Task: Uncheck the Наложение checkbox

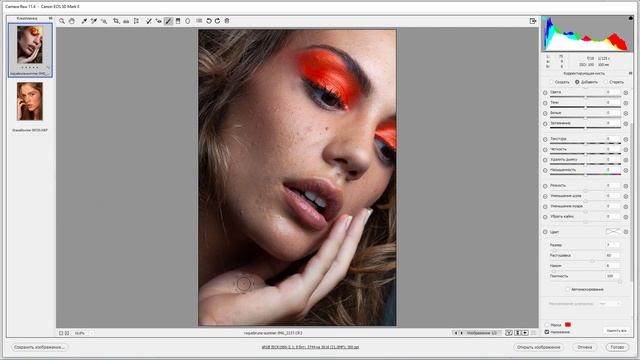Action: [547, 332]
